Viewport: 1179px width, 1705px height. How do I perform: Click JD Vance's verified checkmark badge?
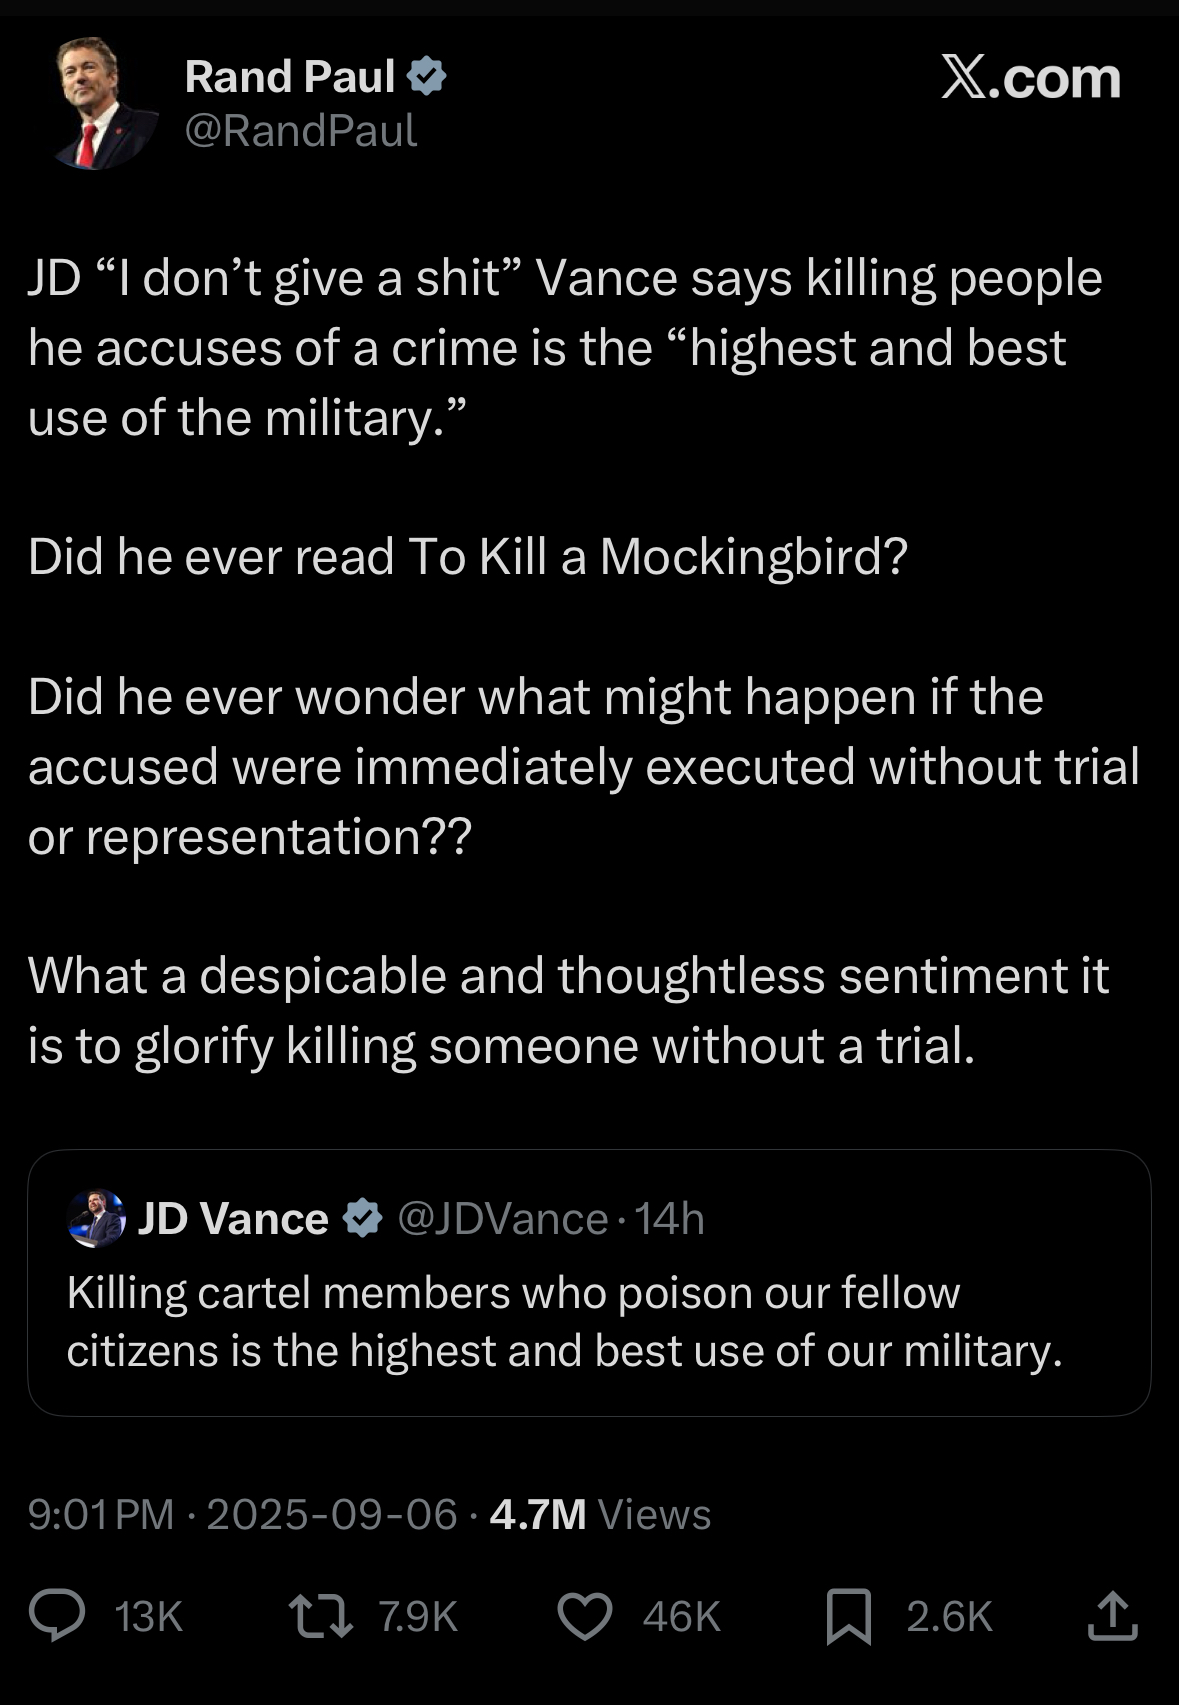[362, 1218]
